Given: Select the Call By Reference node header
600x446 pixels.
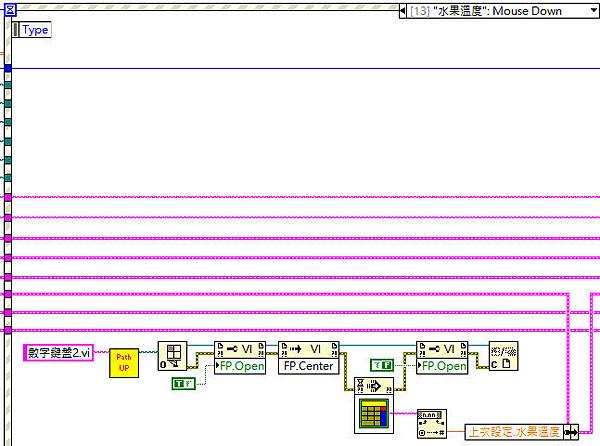Looking at the screenshot, I should tap(374, 386).
